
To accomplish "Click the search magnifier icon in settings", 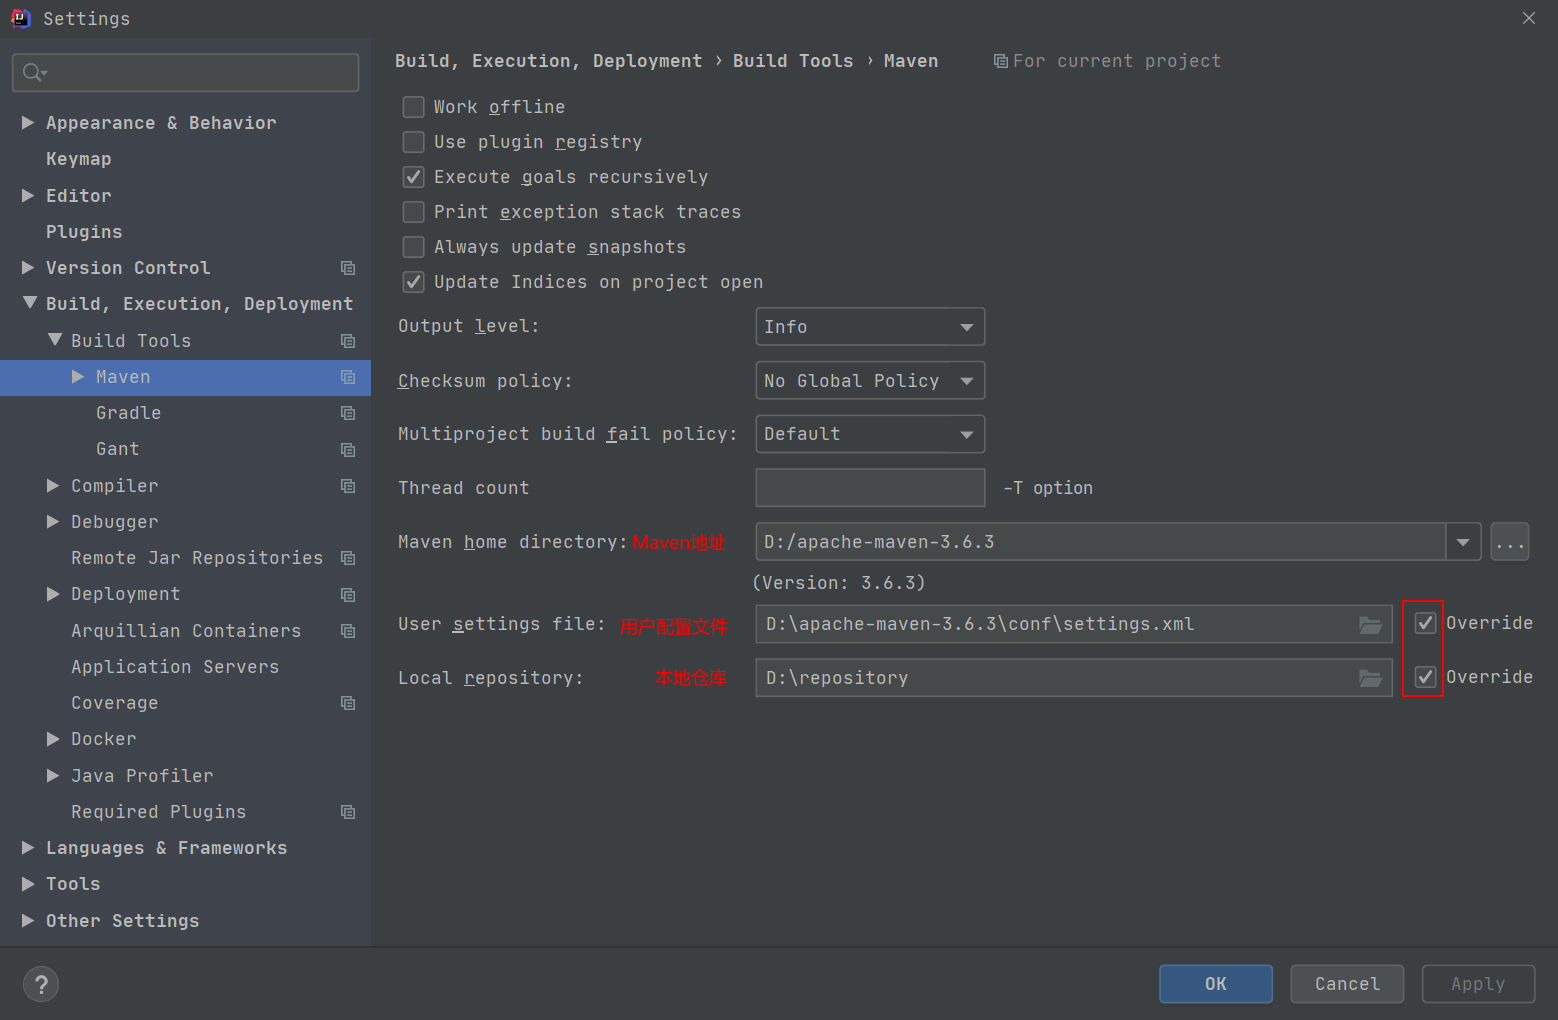I will click(x=33, y=72).
